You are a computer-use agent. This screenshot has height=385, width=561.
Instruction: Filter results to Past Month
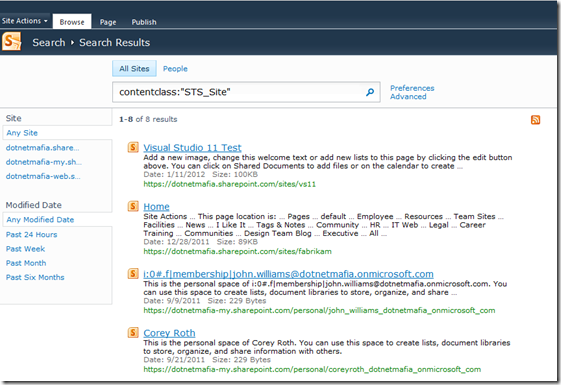(x=26, y=263)
